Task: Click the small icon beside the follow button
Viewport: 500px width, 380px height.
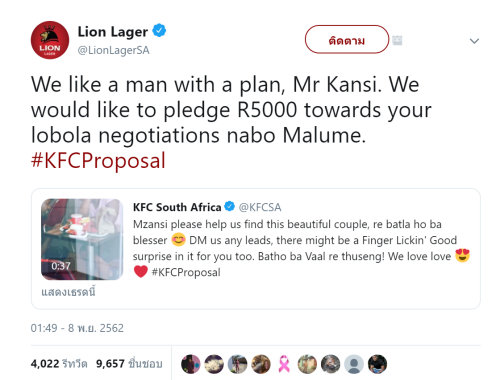Action: [397, 40]
